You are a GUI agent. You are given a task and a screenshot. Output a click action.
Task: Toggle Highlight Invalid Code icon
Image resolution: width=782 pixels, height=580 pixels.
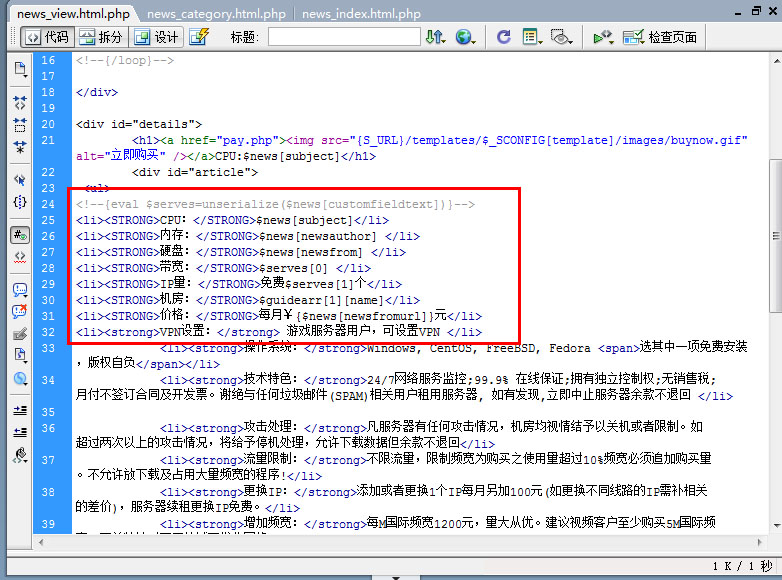20,257
